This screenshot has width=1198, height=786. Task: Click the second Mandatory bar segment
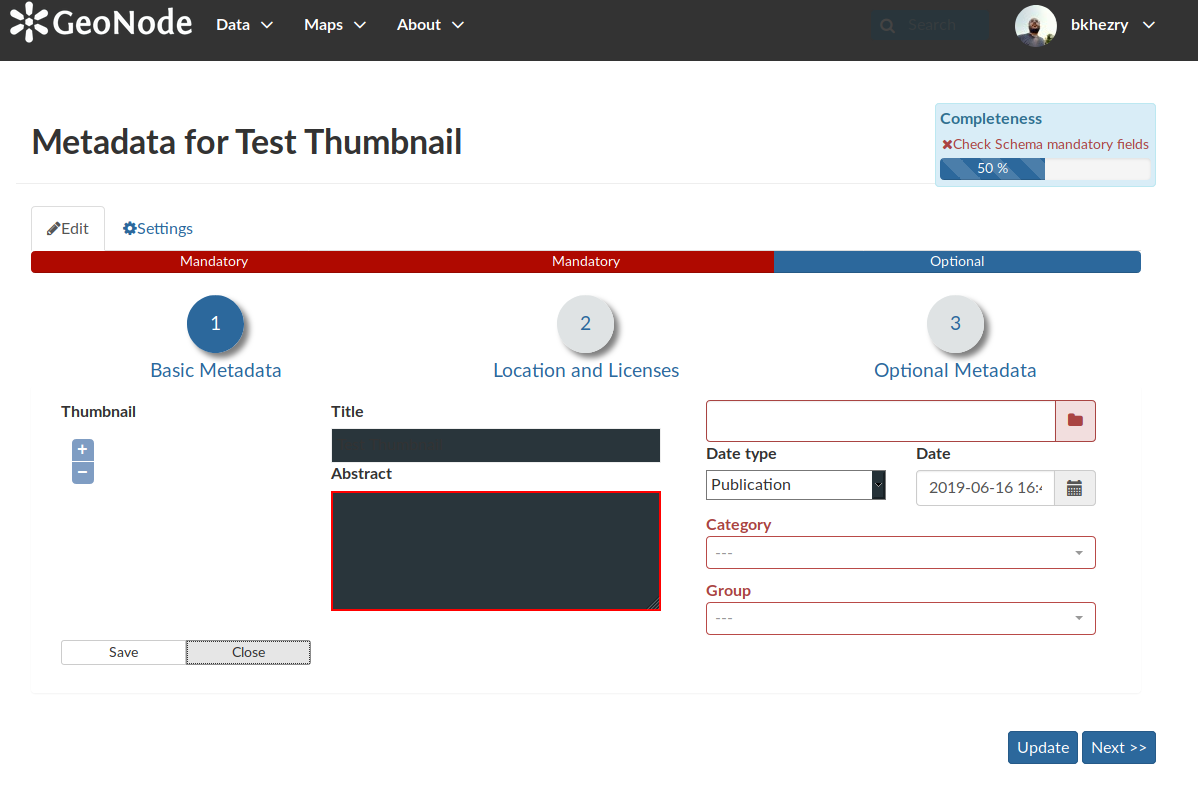[x=586, y=261]
